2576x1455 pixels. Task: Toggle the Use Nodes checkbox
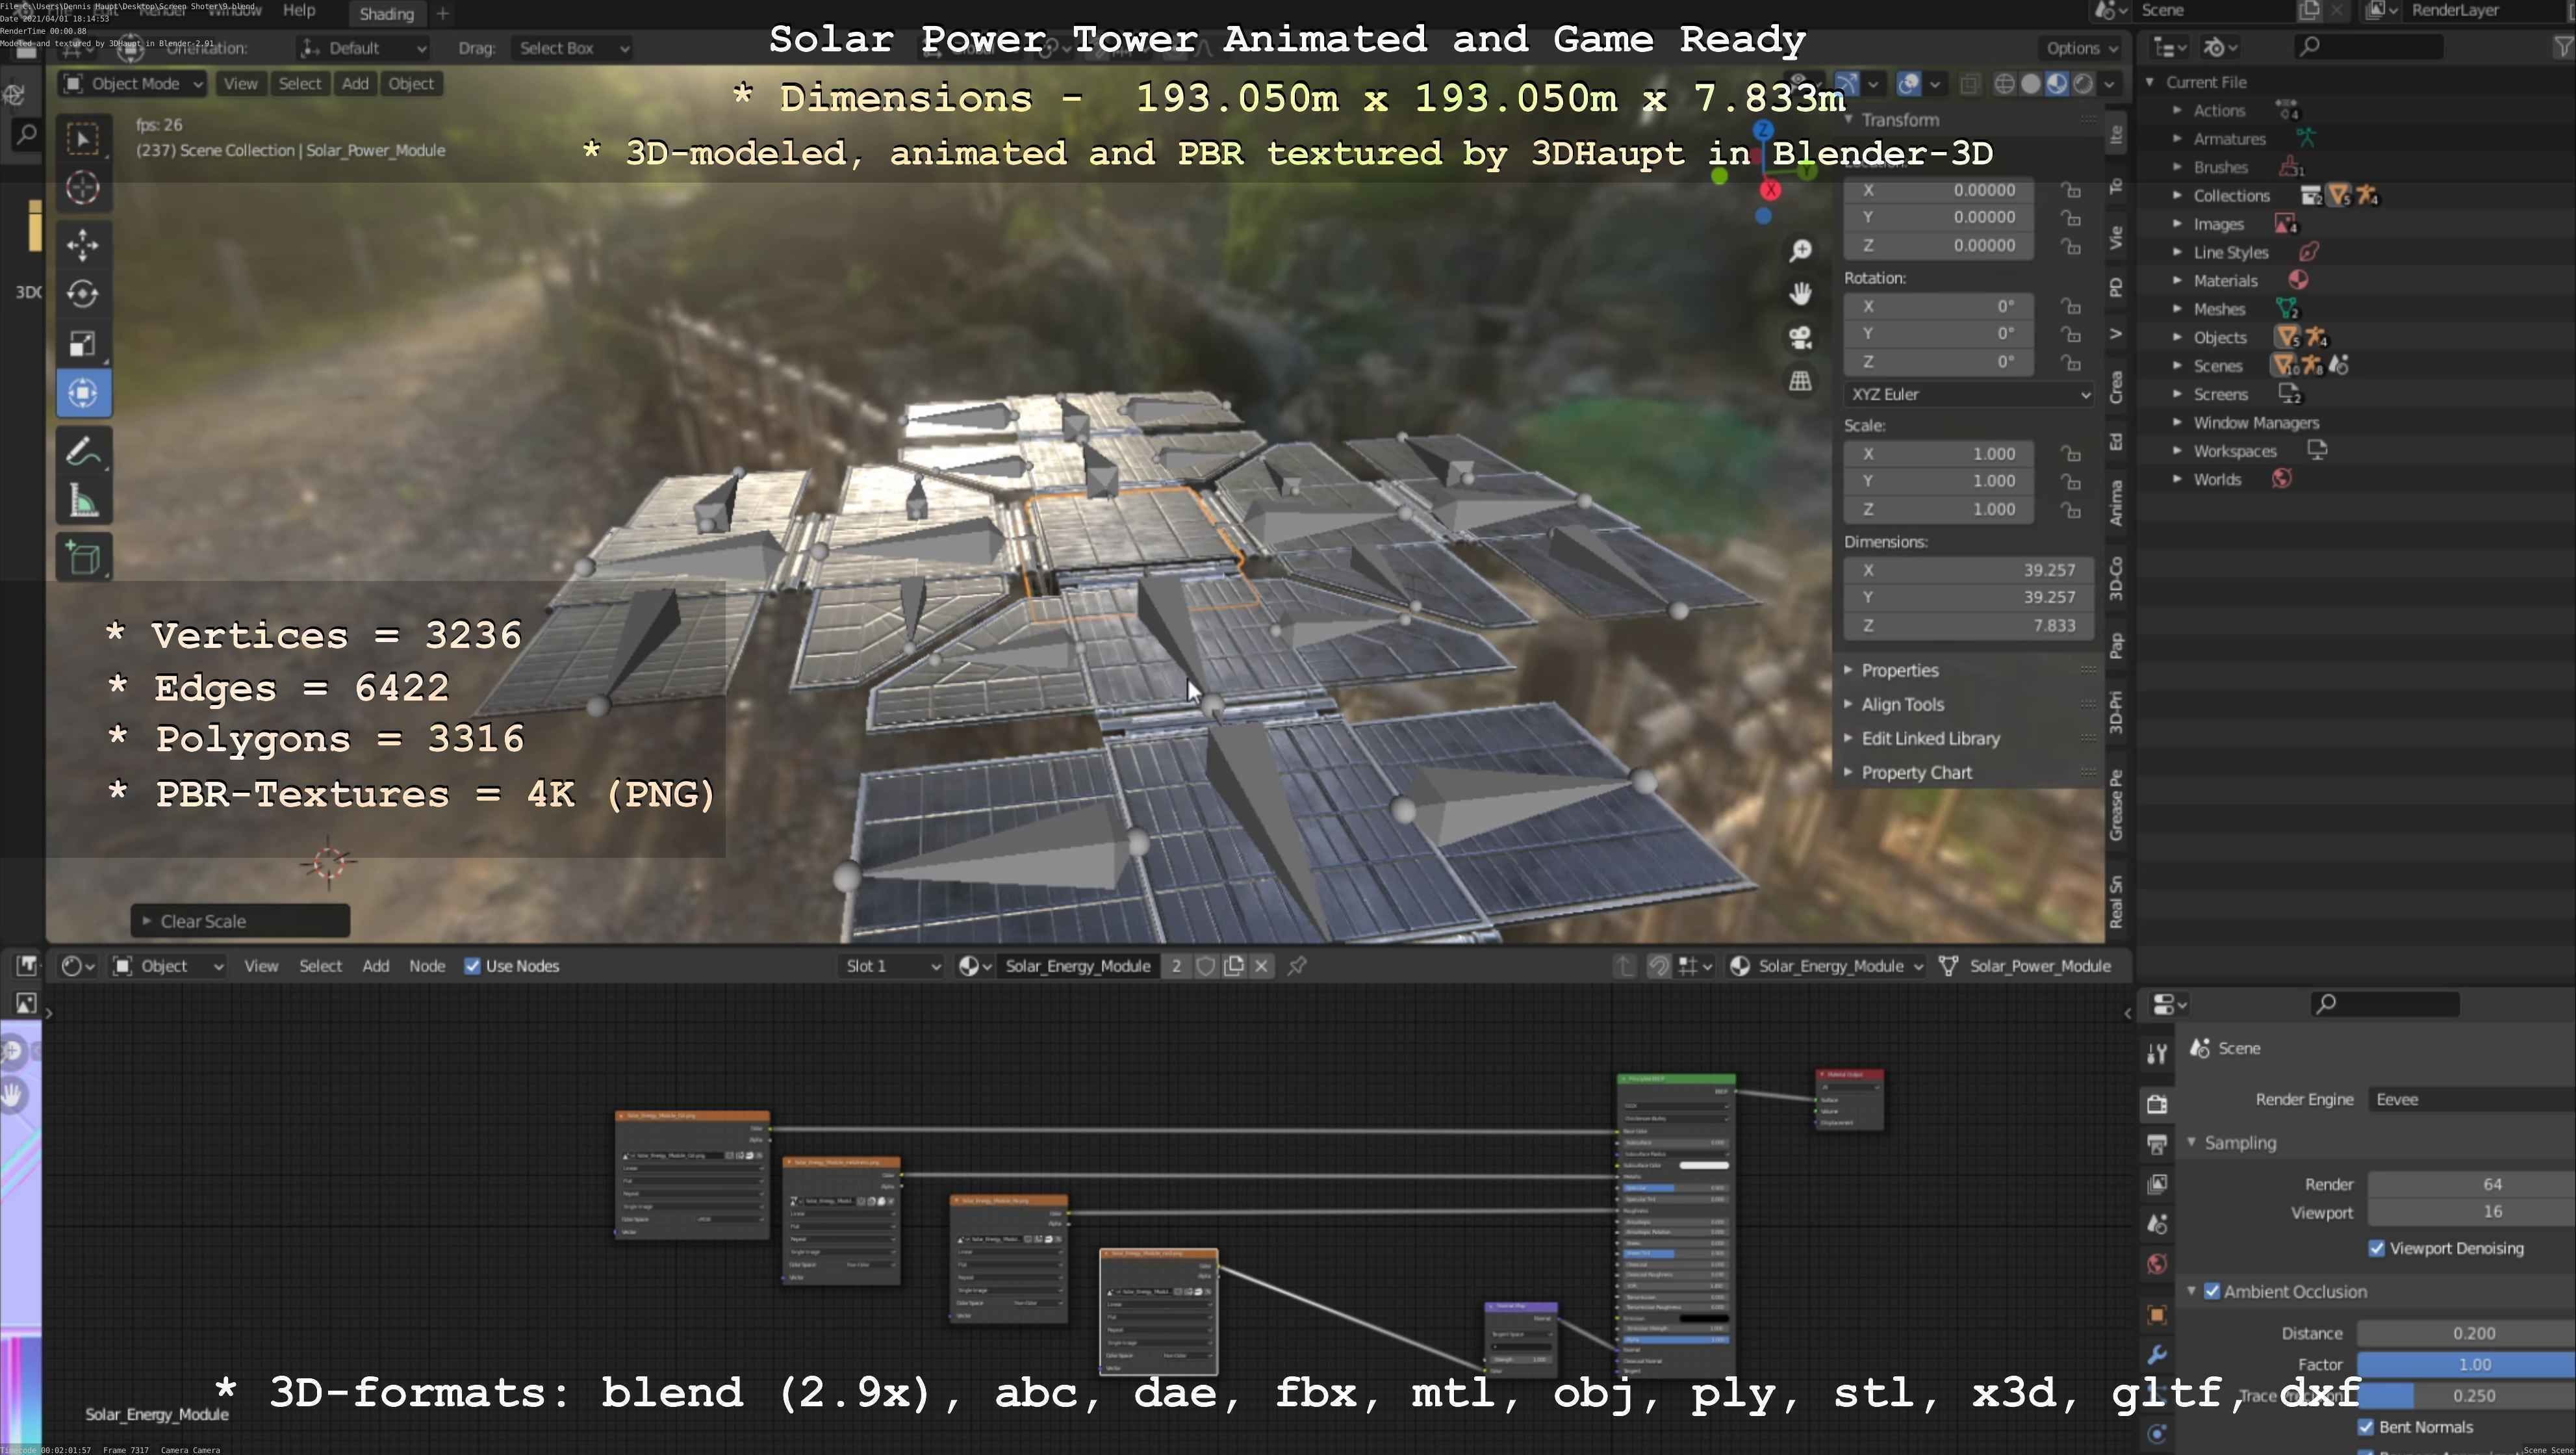click(x=473, y=966)
